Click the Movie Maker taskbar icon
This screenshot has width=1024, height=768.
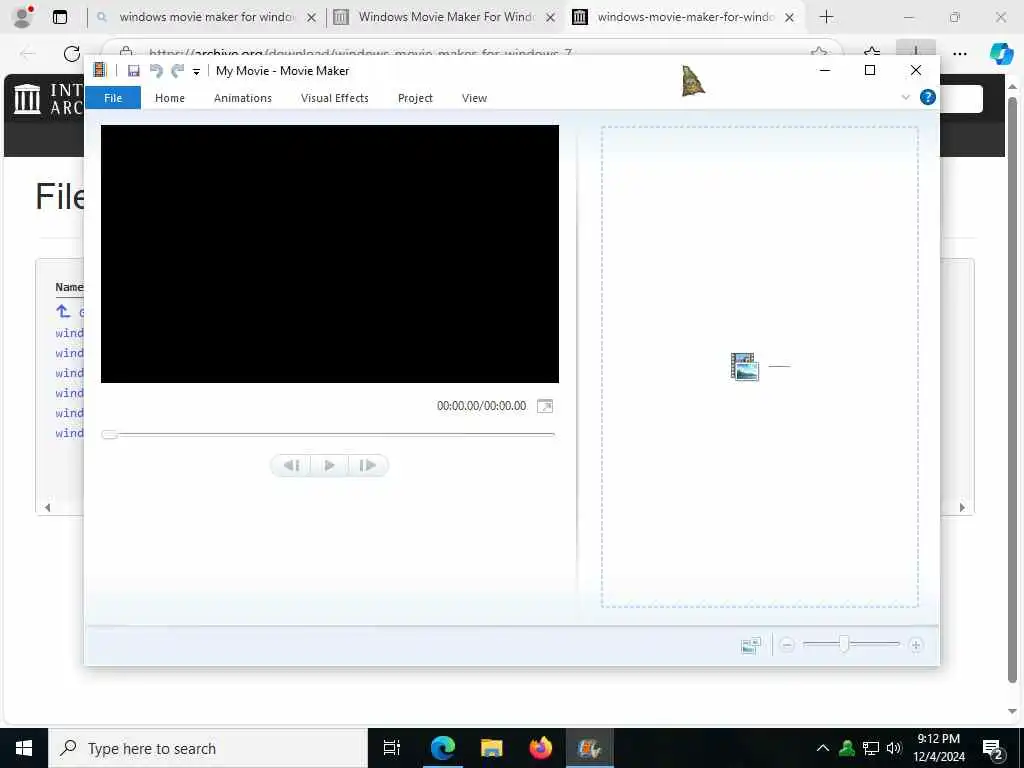coord(589,748)
